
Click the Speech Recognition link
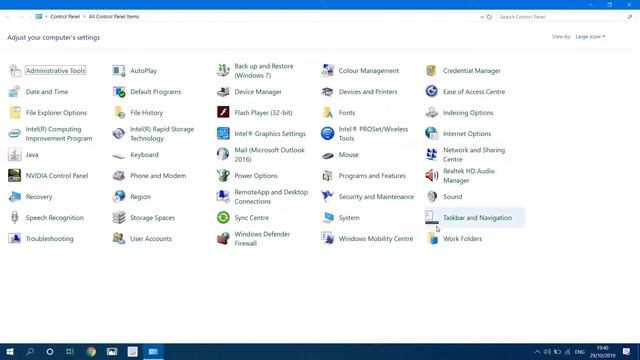click(55, 218)
